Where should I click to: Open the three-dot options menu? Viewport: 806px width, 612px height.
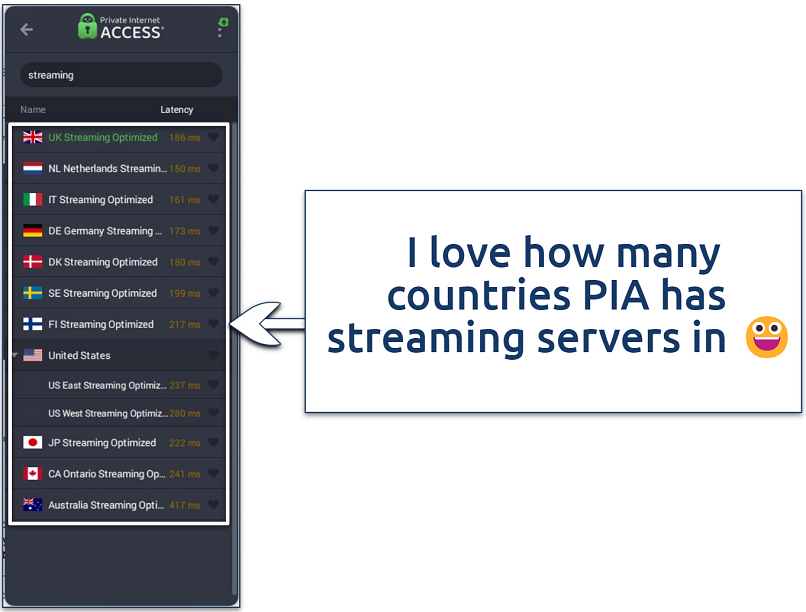[220, 29]
